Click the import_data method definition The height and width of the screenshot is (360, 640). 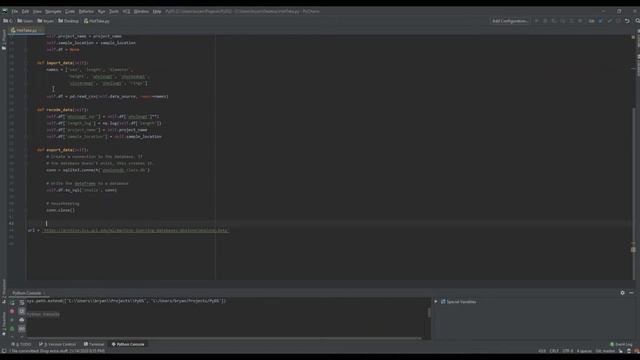62,63
